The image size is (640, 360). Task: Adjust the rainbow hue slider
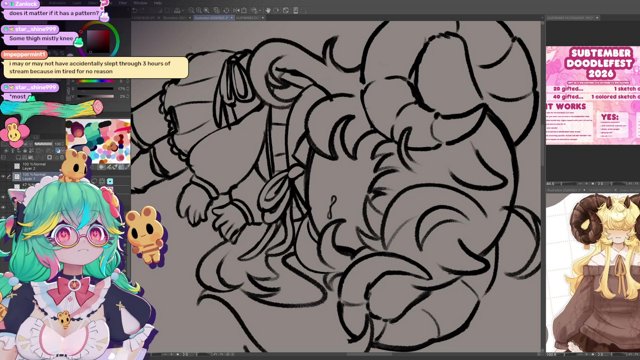(x=96, y=81)
